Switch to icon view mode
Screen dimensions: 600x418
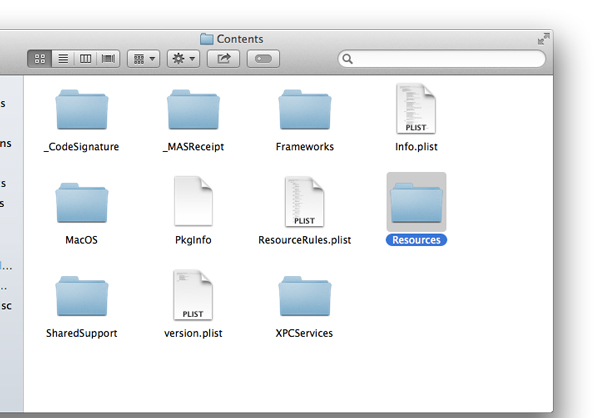39,59
